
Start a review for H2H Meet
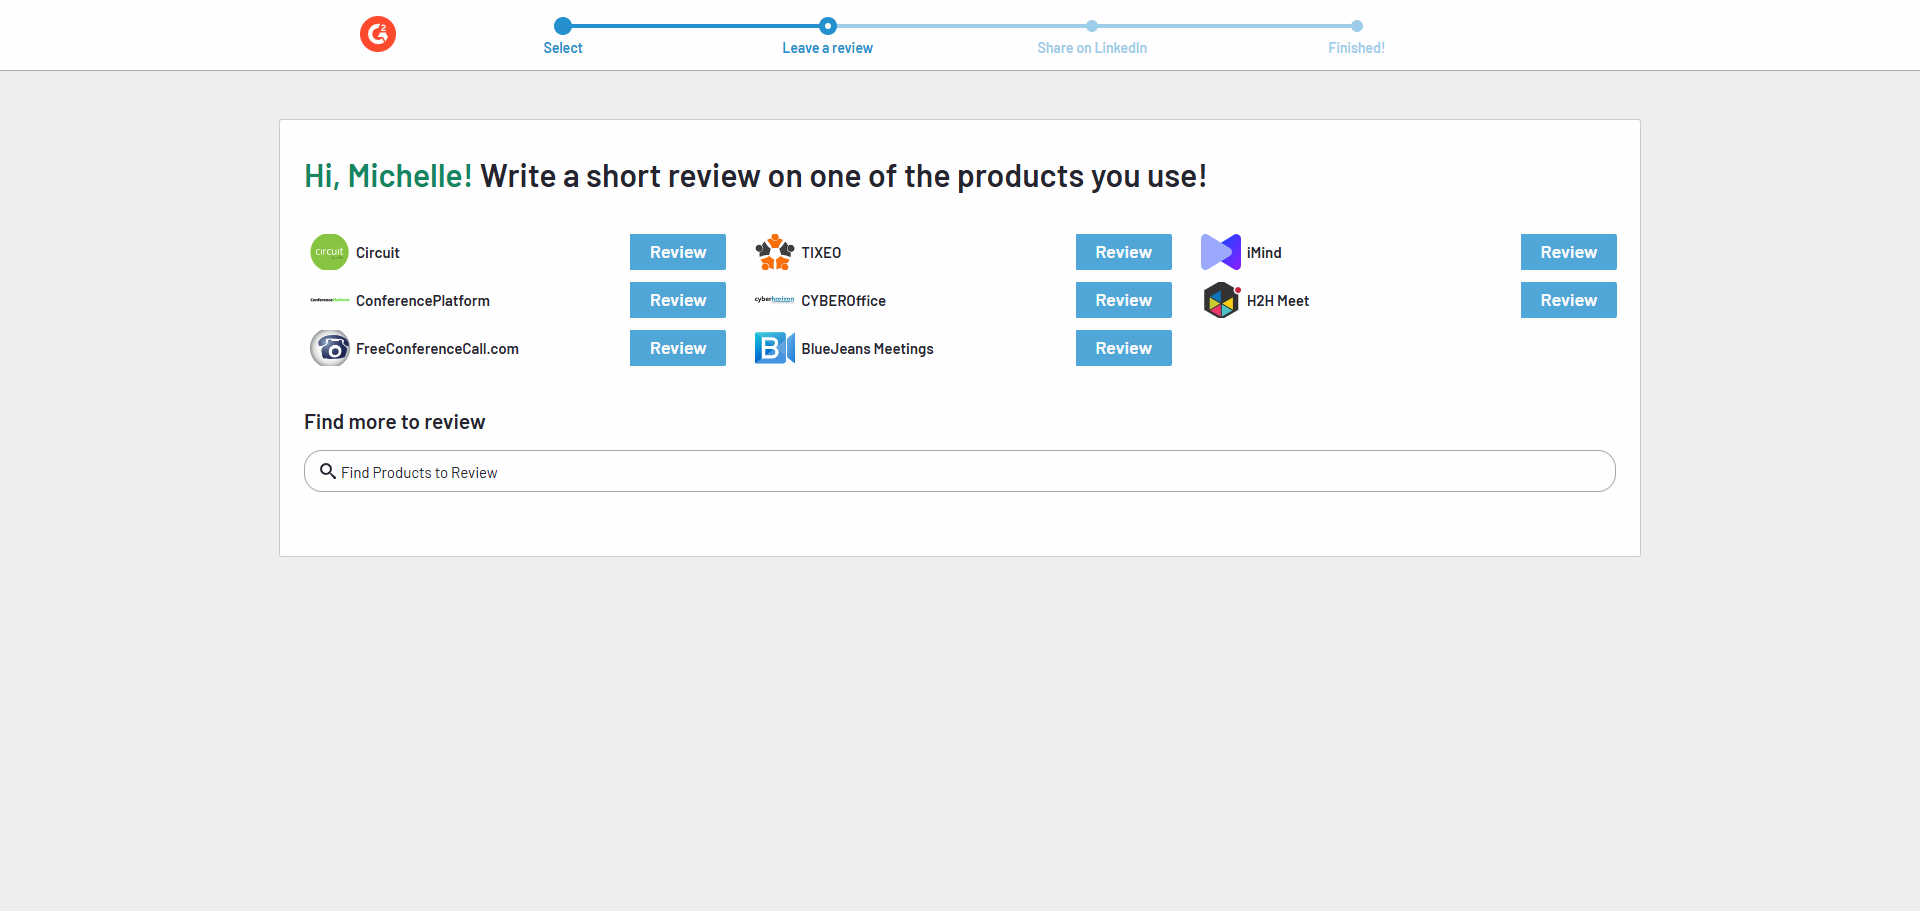1567,300
